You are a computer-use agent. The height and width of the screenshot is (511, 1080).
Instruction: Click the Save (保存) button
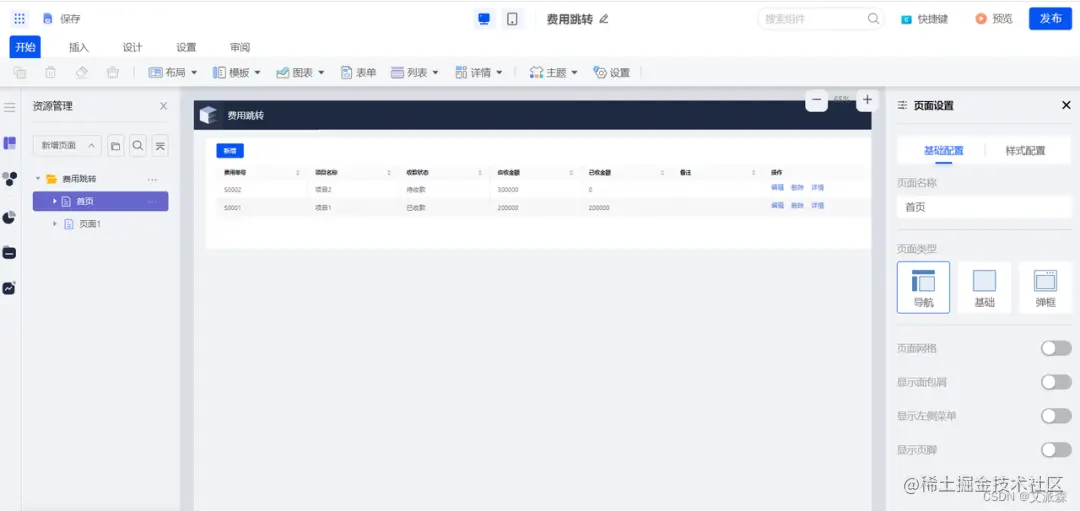pos(62,19)
